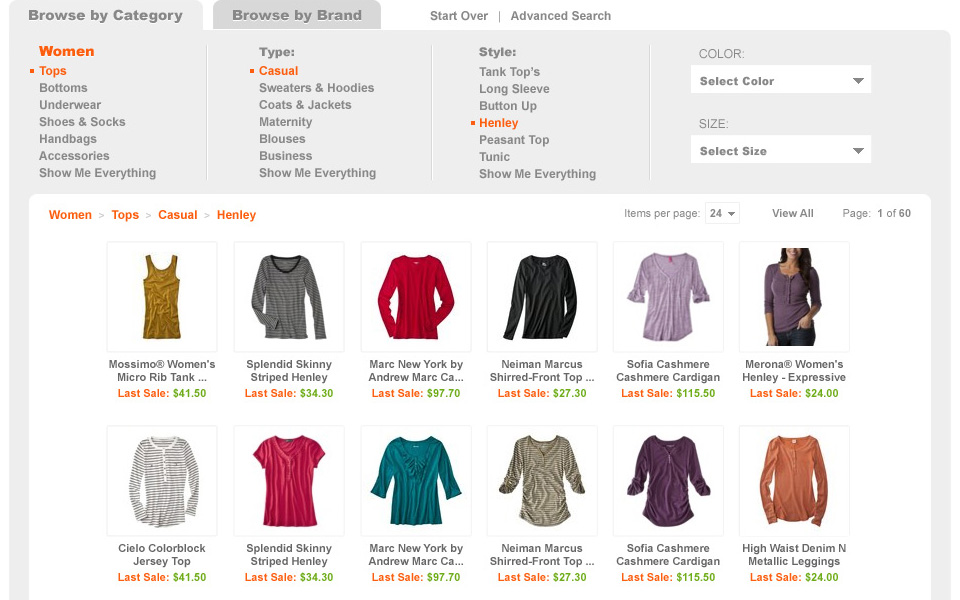Click Merona Women's Henley - Expressive title
Image resolution: width=960 pixels, height=600 pixels.
794,371
